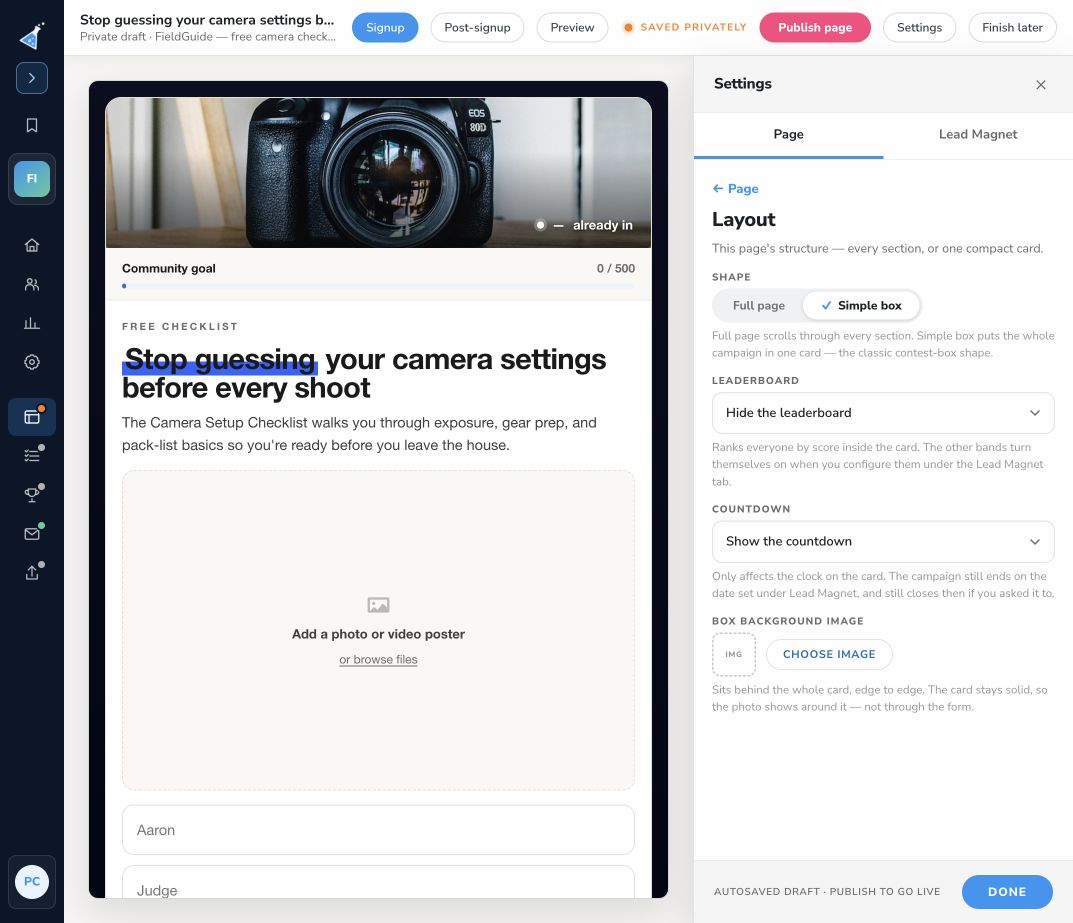
Task: Open the envelope email sidebar icon
Action: [x=31, y=534]
